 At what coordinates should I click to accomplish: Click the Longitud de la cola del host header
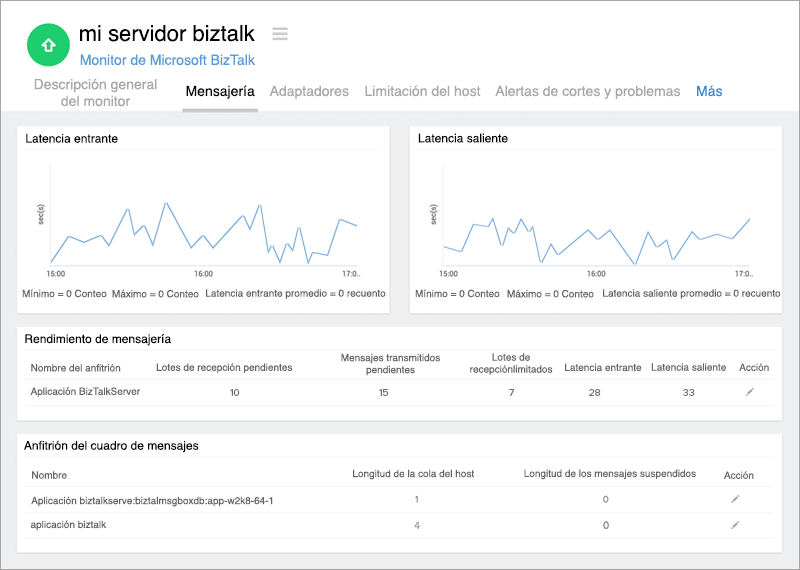click(x=415, y=473)
